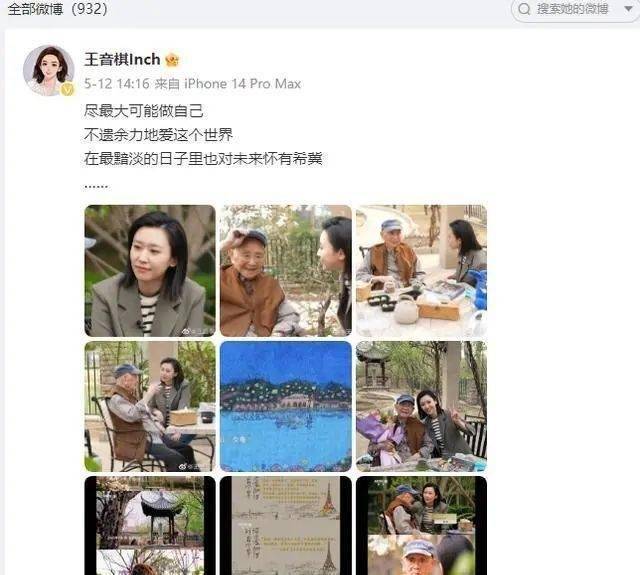
Task: Open the 王音棋Inch username link
Action: tap(122, 60)
